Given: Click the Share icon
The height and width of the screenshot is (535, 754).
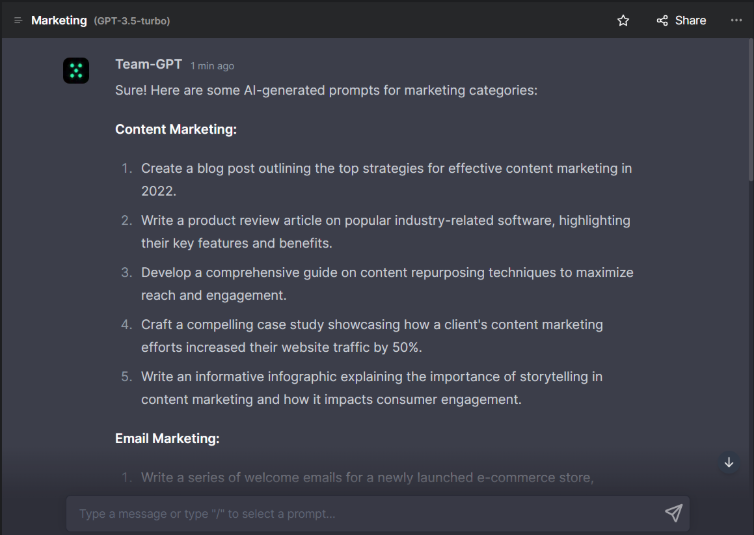Looking at the screenshot, I should coord(662,20).
